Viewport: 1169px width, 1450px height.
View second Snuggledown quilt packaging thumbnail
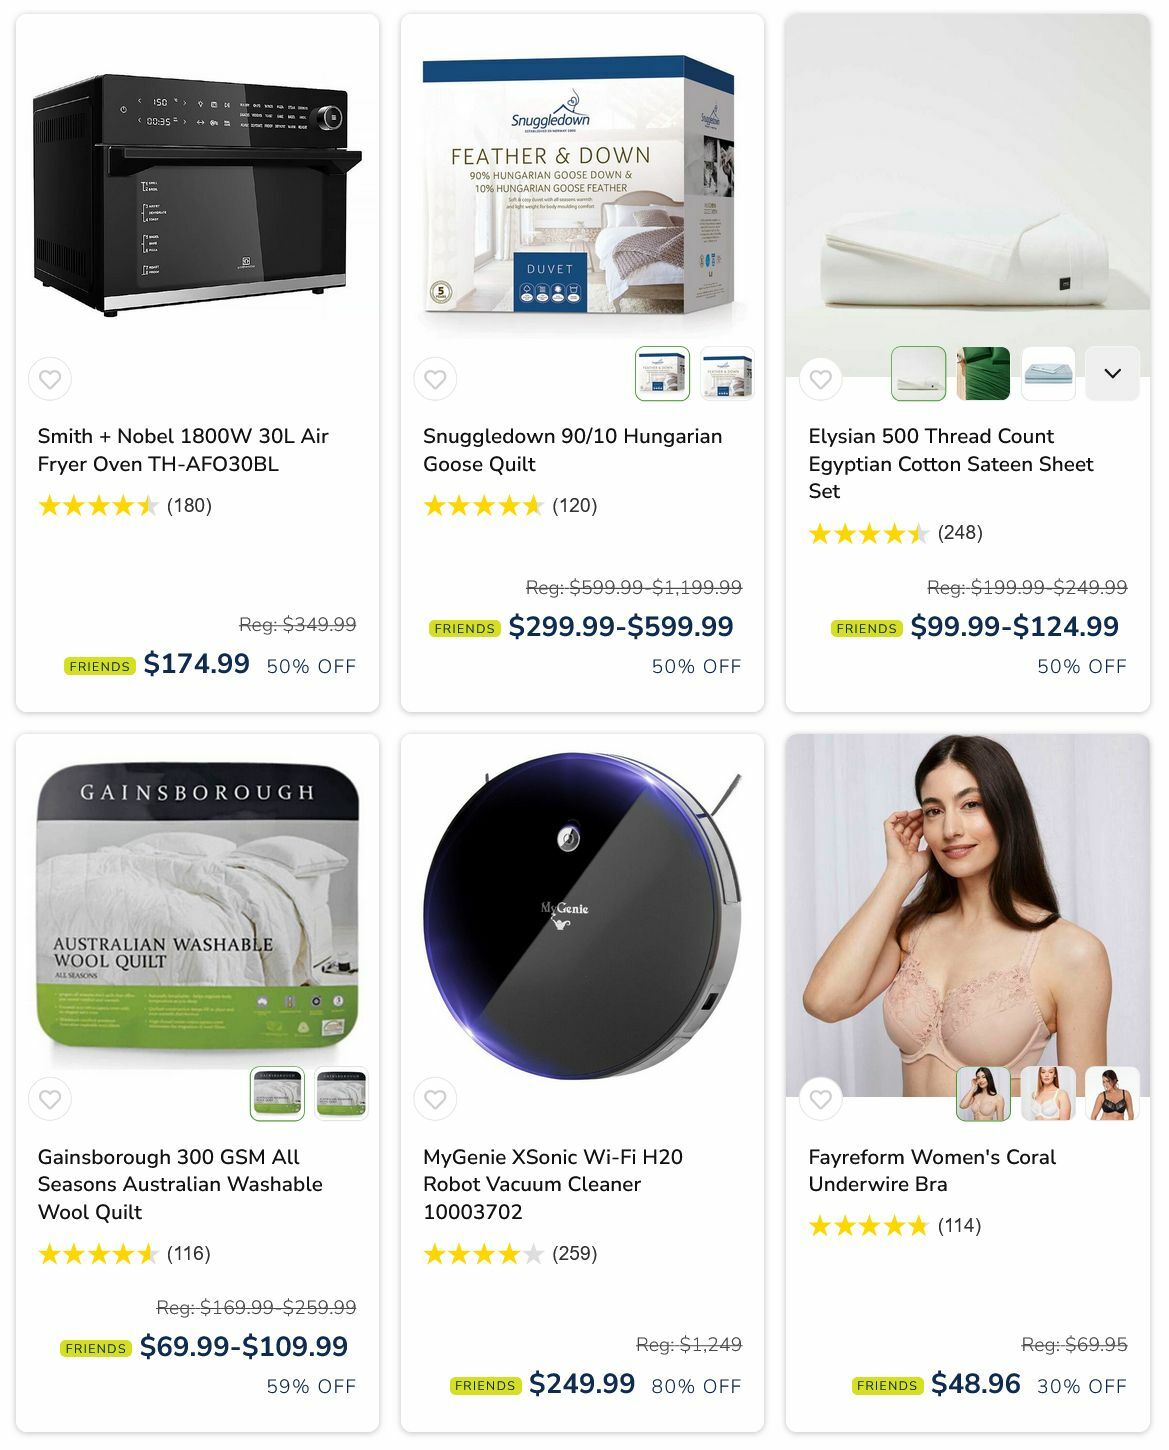[727, 373]
